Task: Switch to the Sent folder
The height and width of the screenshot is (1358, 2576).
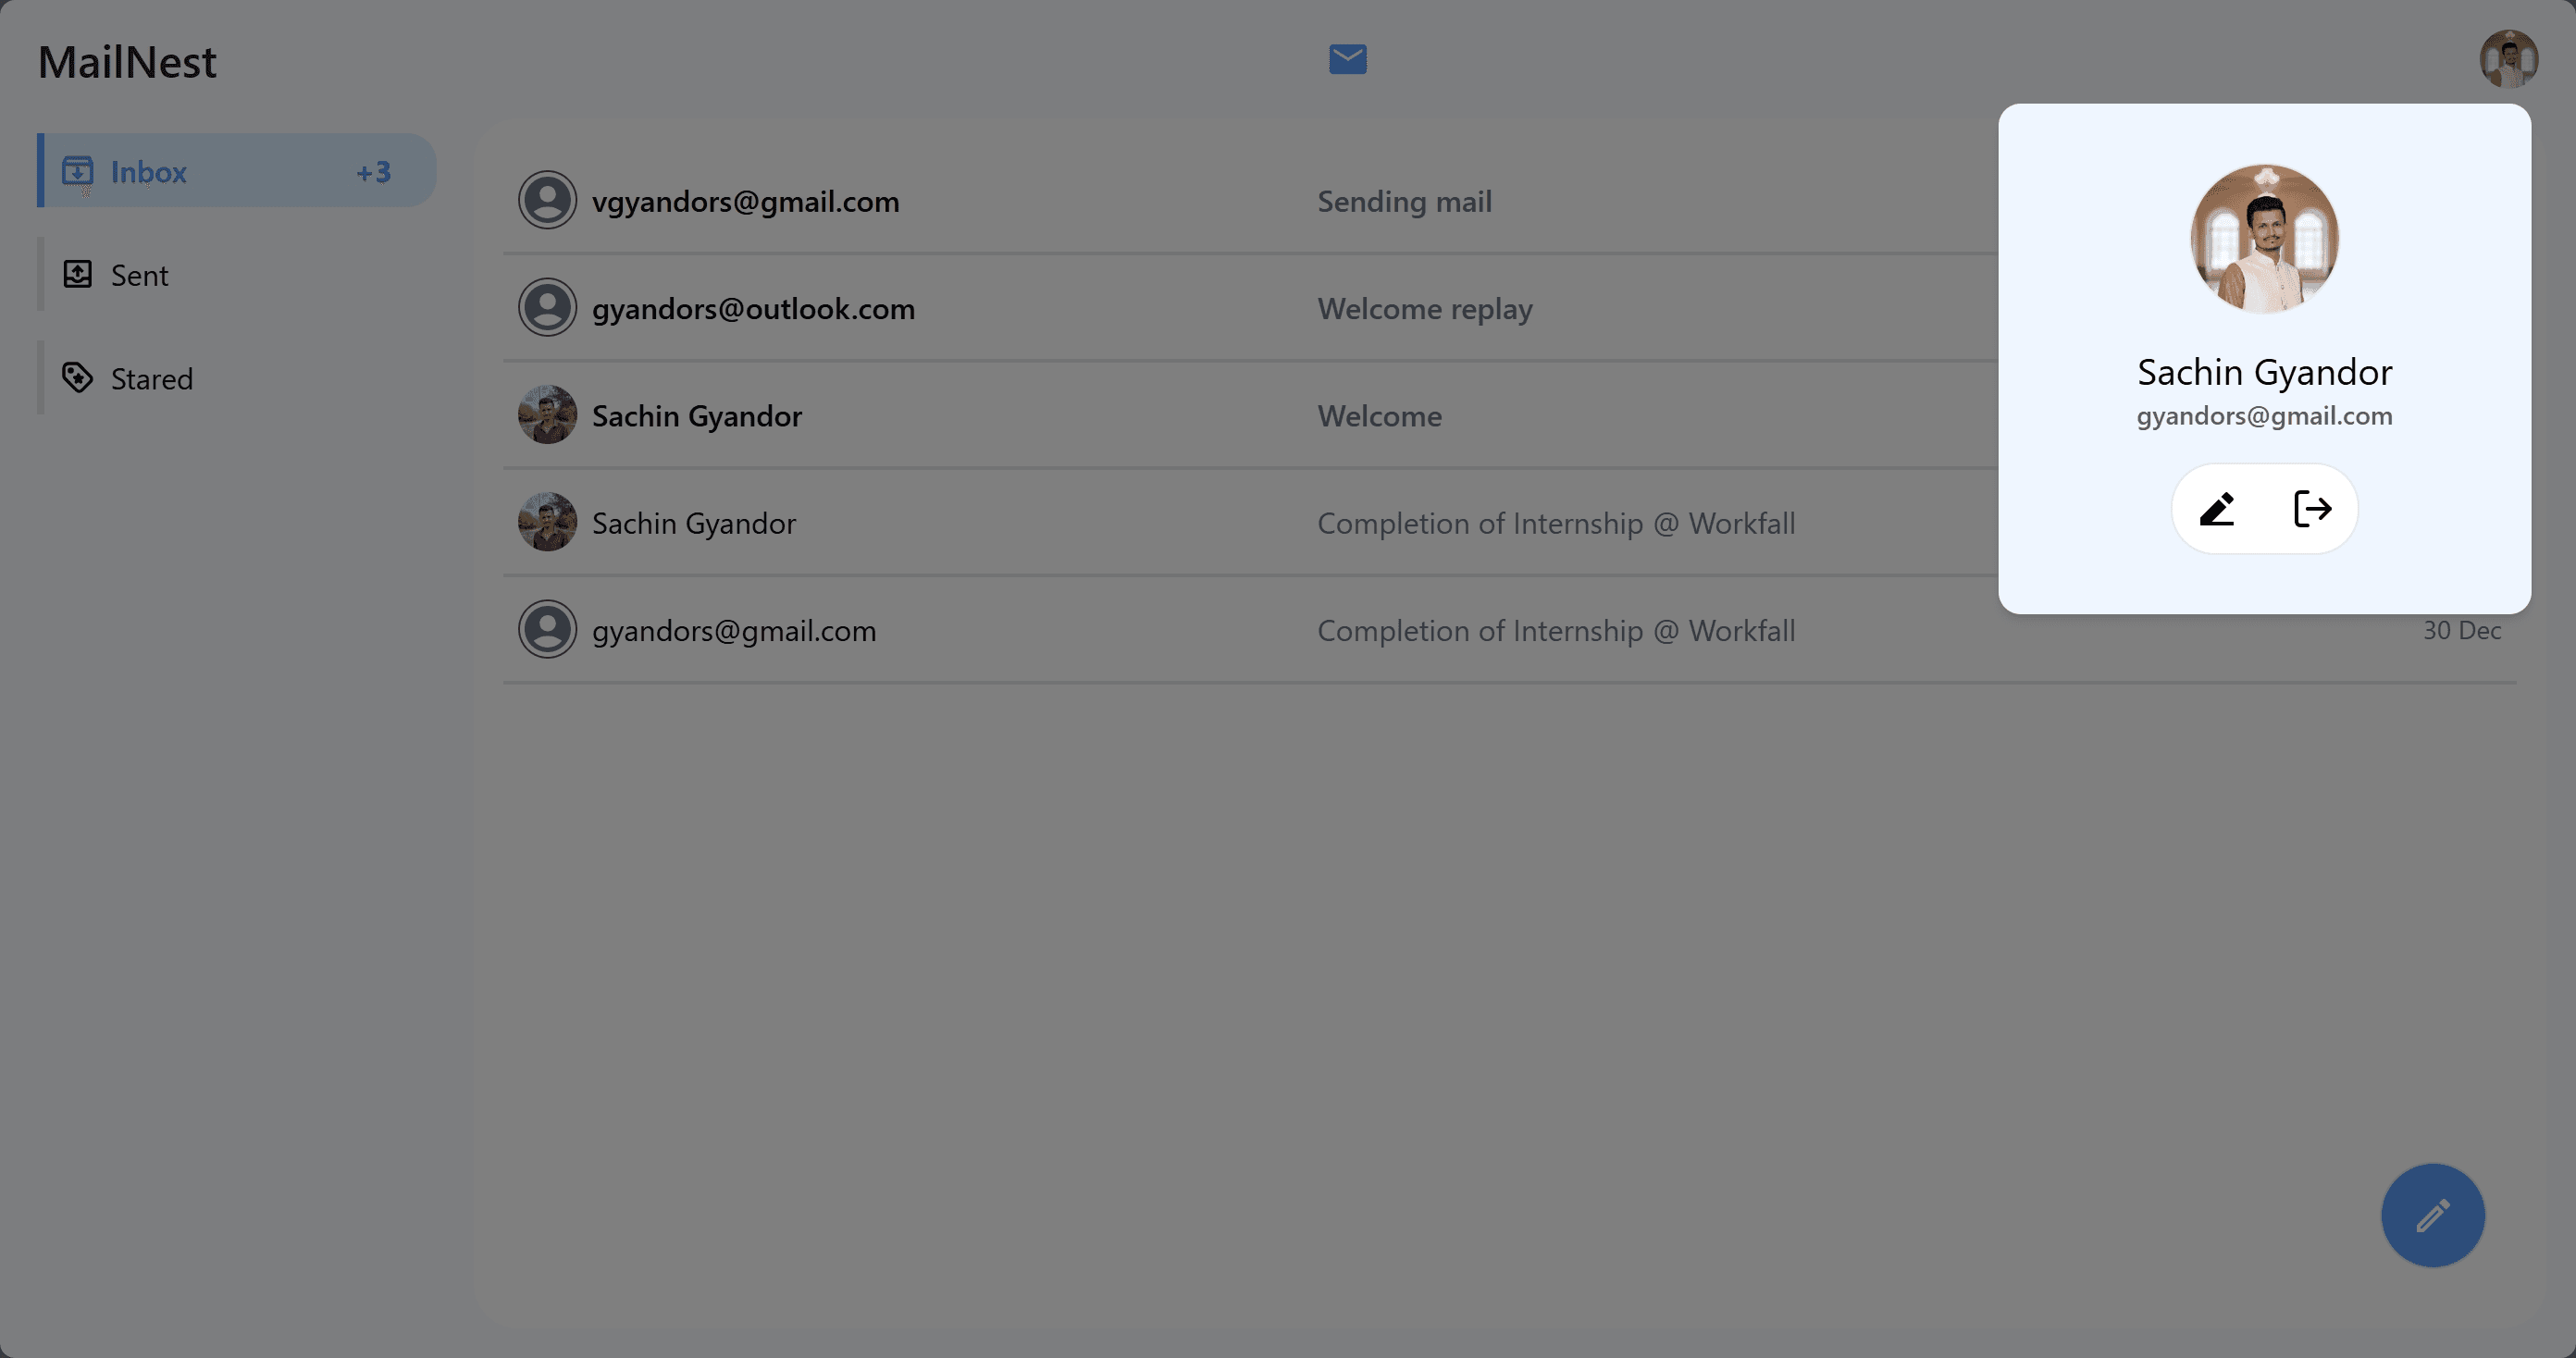Action: click(x=140, y=274)
